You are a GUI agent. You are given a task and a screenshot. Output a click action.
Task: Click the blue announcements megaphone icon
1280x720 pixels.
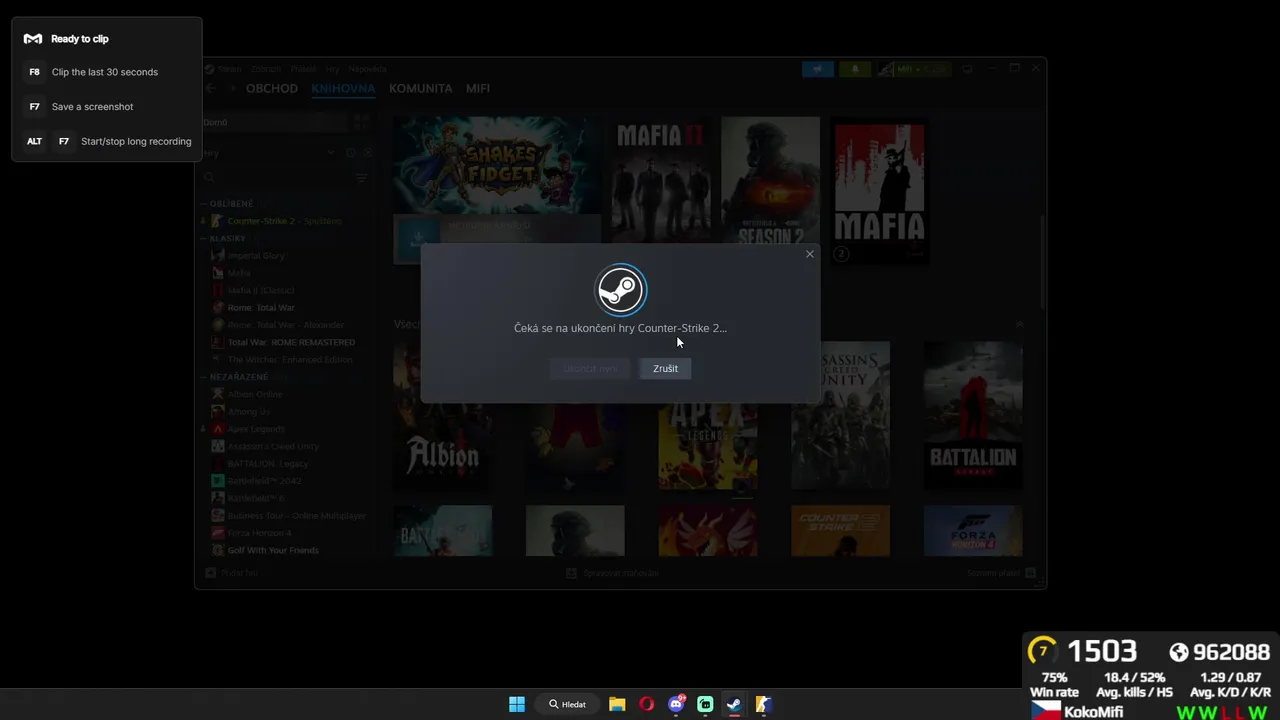point(817,69)
